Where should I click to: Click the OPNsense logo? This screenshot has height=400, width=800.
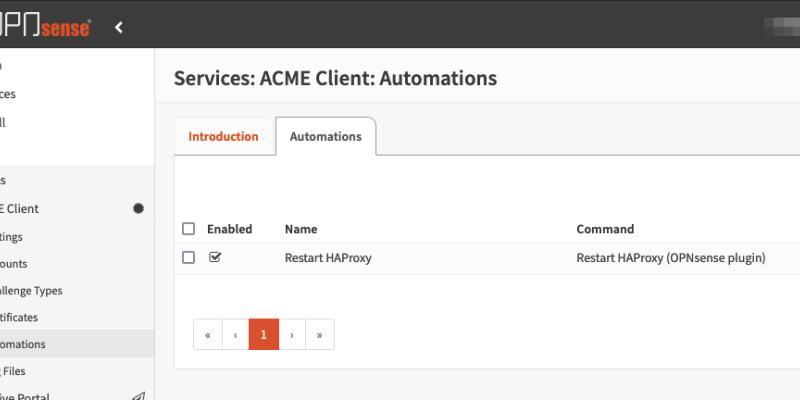pos(45,27)
